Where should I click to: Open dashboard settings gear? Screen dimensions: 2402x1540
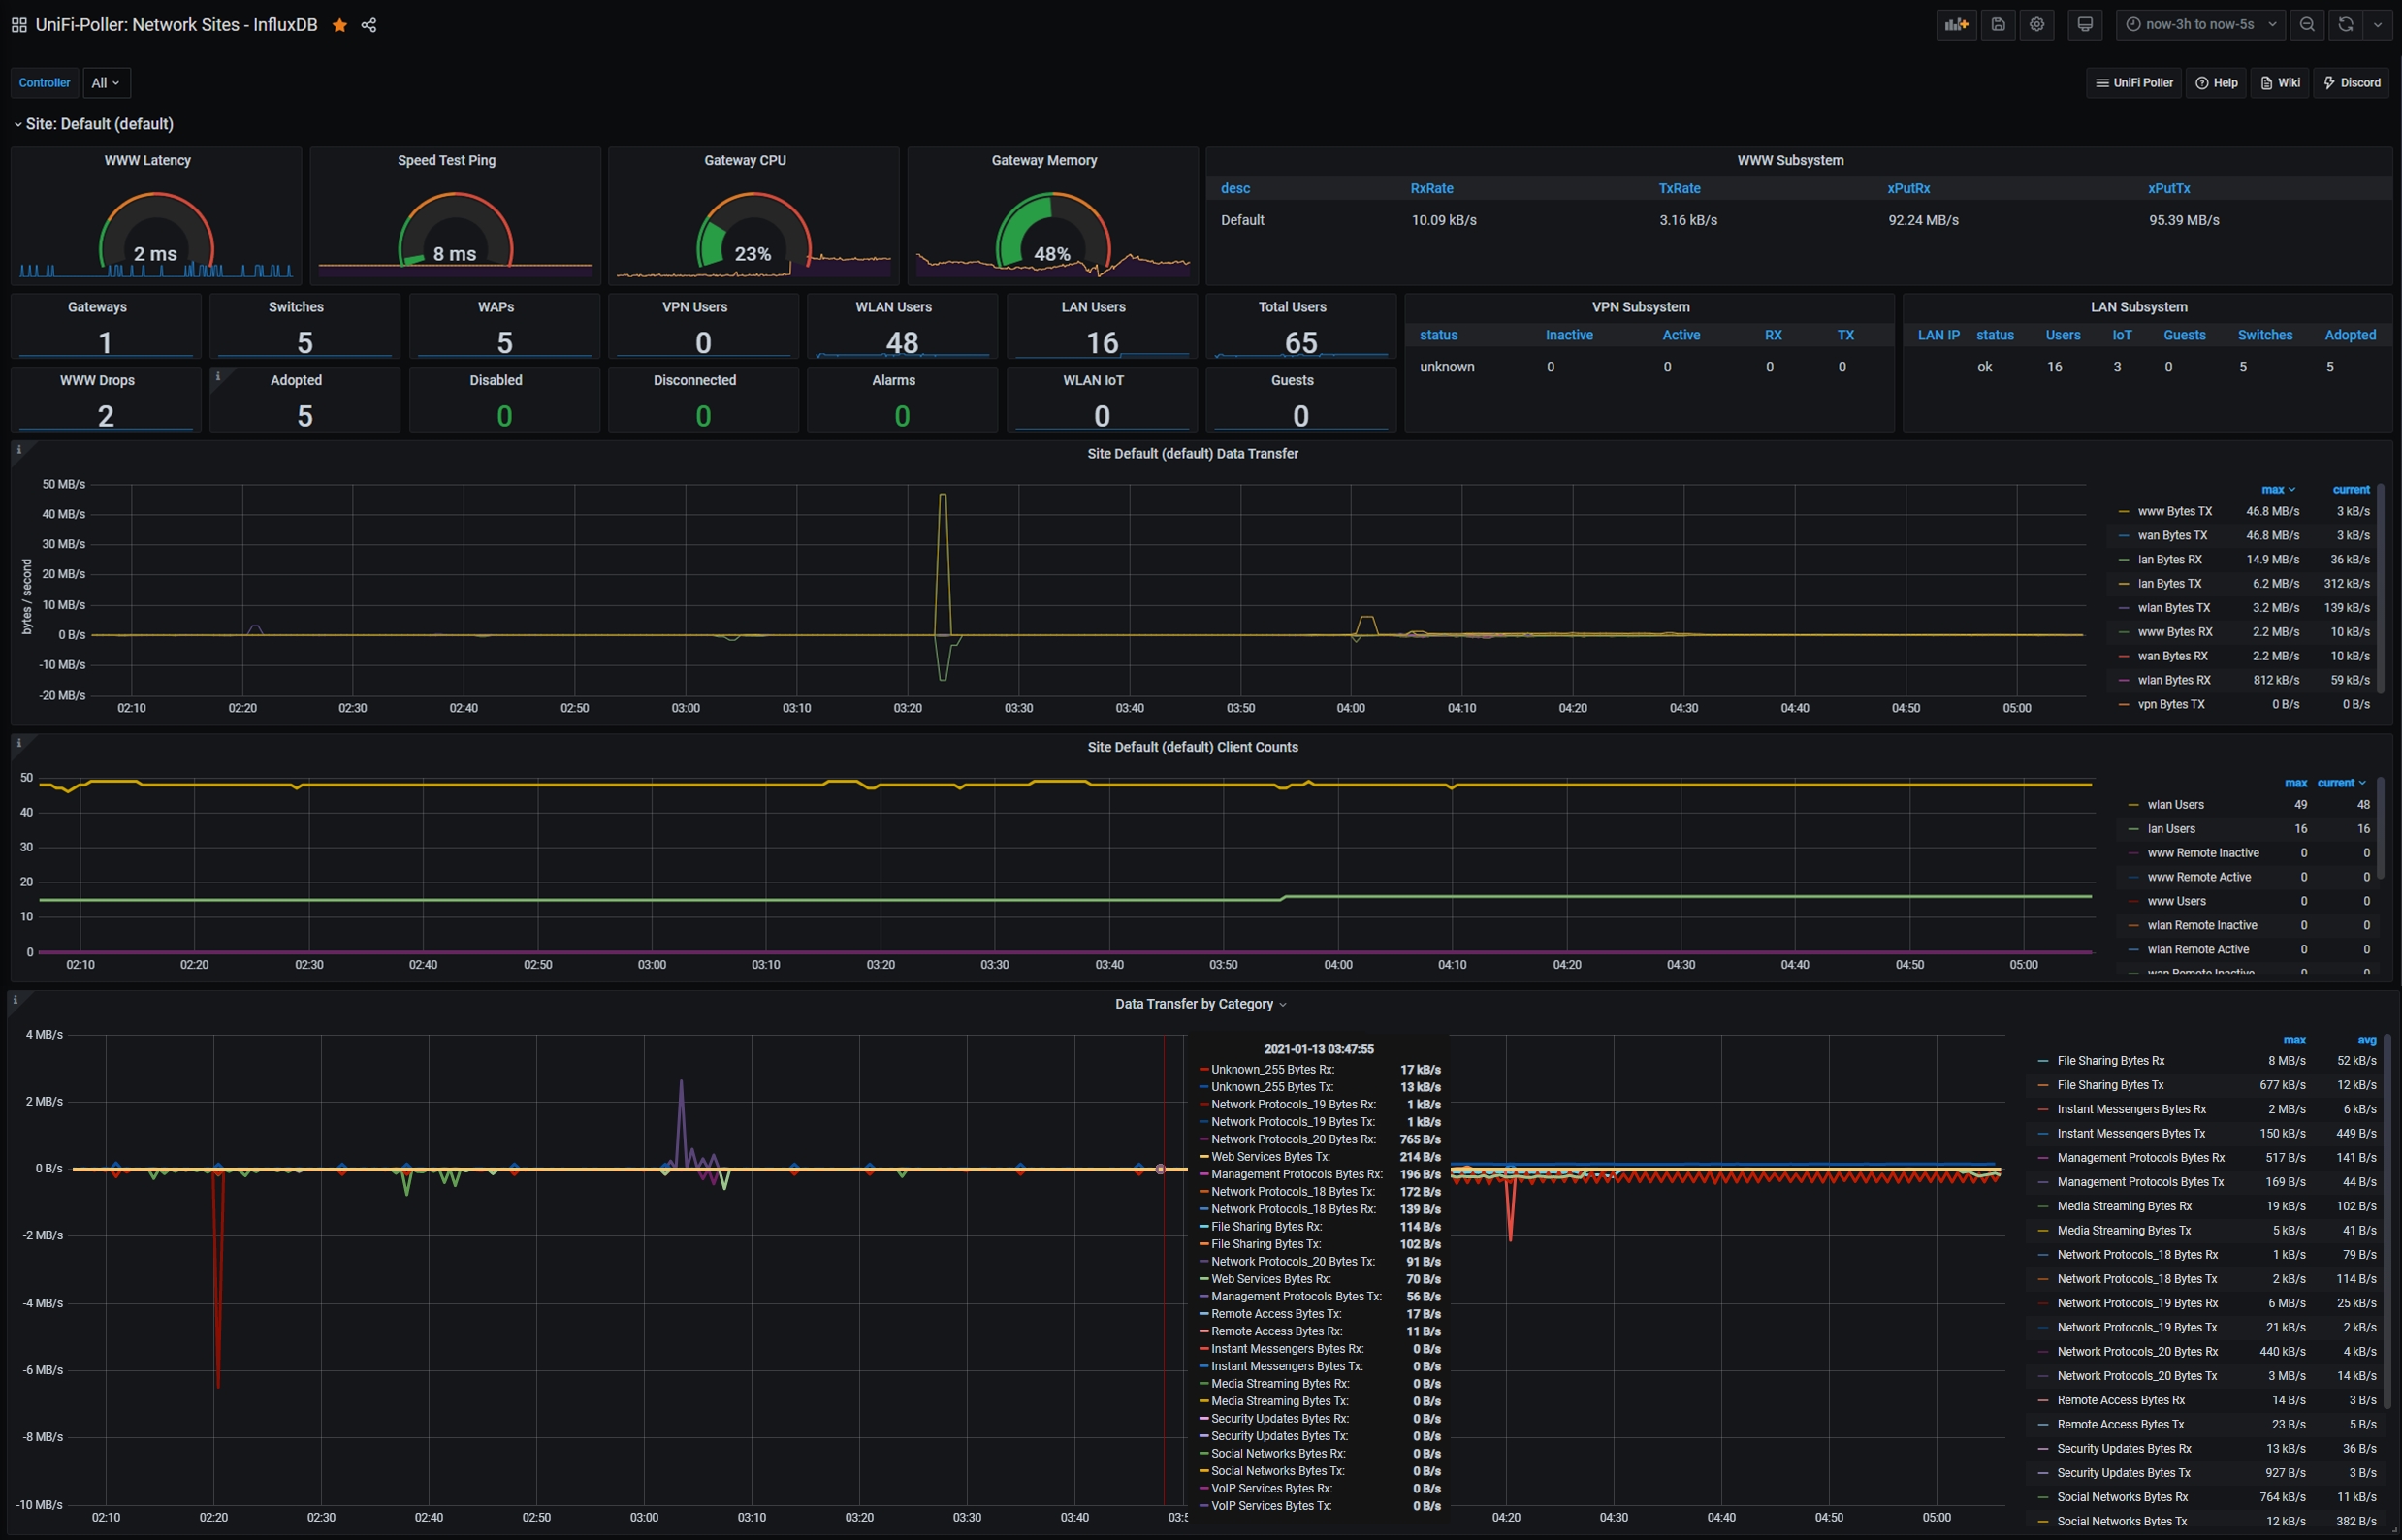coord(2037,25)
